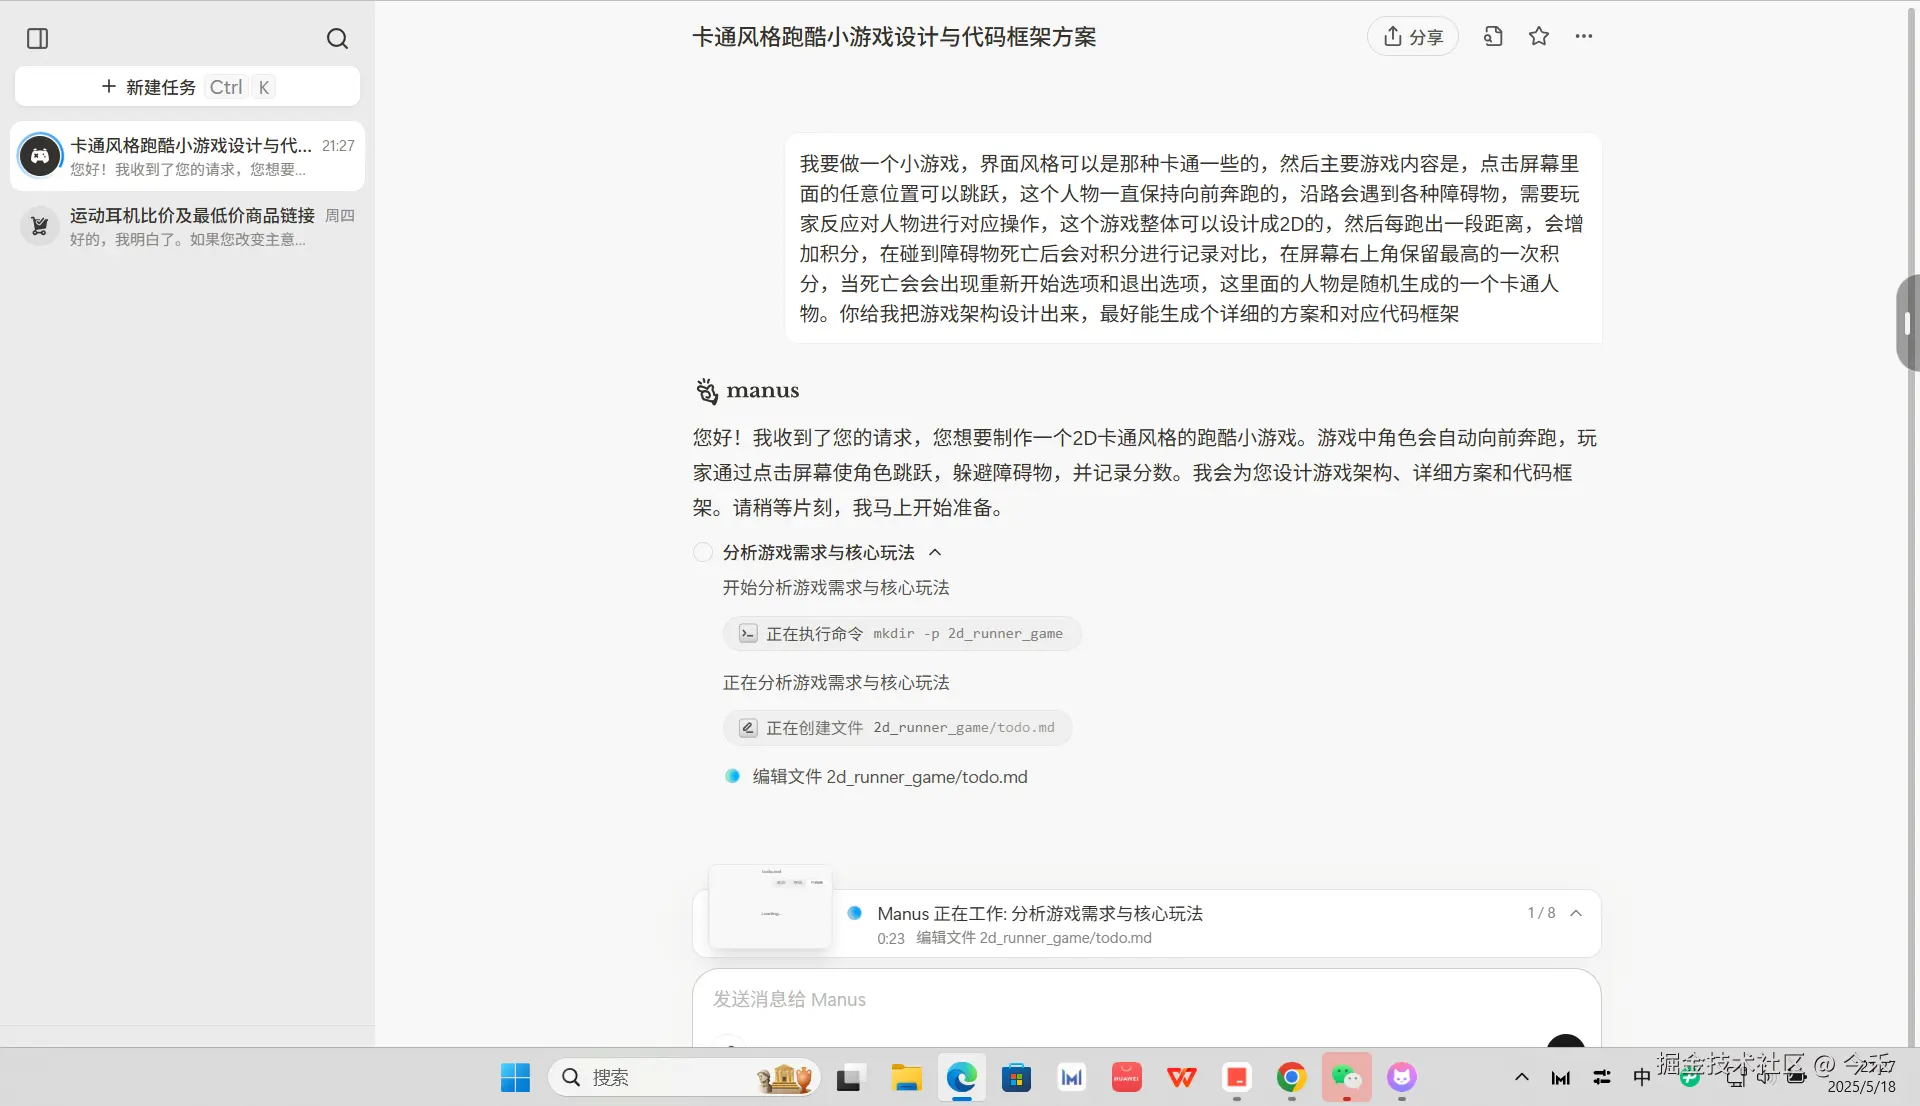Click the 发送消息给 Manus input field
1920x1106 pixels.
click(x=1000, y=1000)
